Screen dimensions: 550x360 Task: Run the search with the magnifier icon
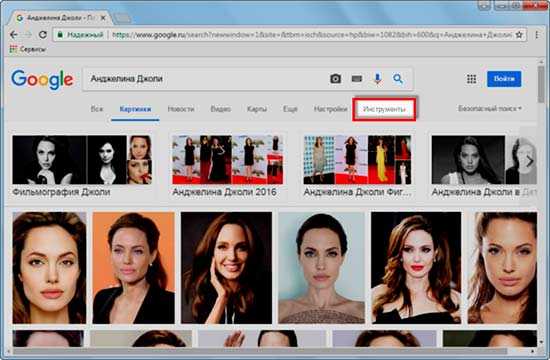[x=398, y=79]
